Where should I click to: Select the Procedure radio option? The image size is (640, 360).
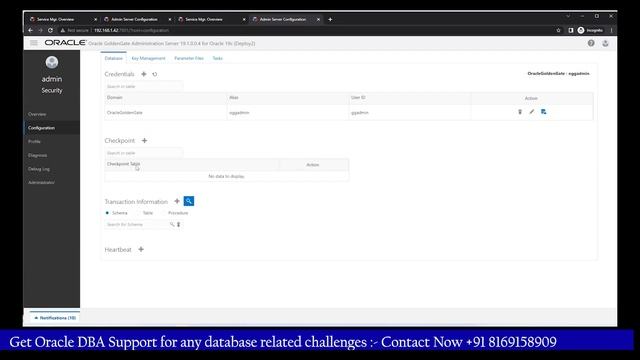(x=164, y=213)
